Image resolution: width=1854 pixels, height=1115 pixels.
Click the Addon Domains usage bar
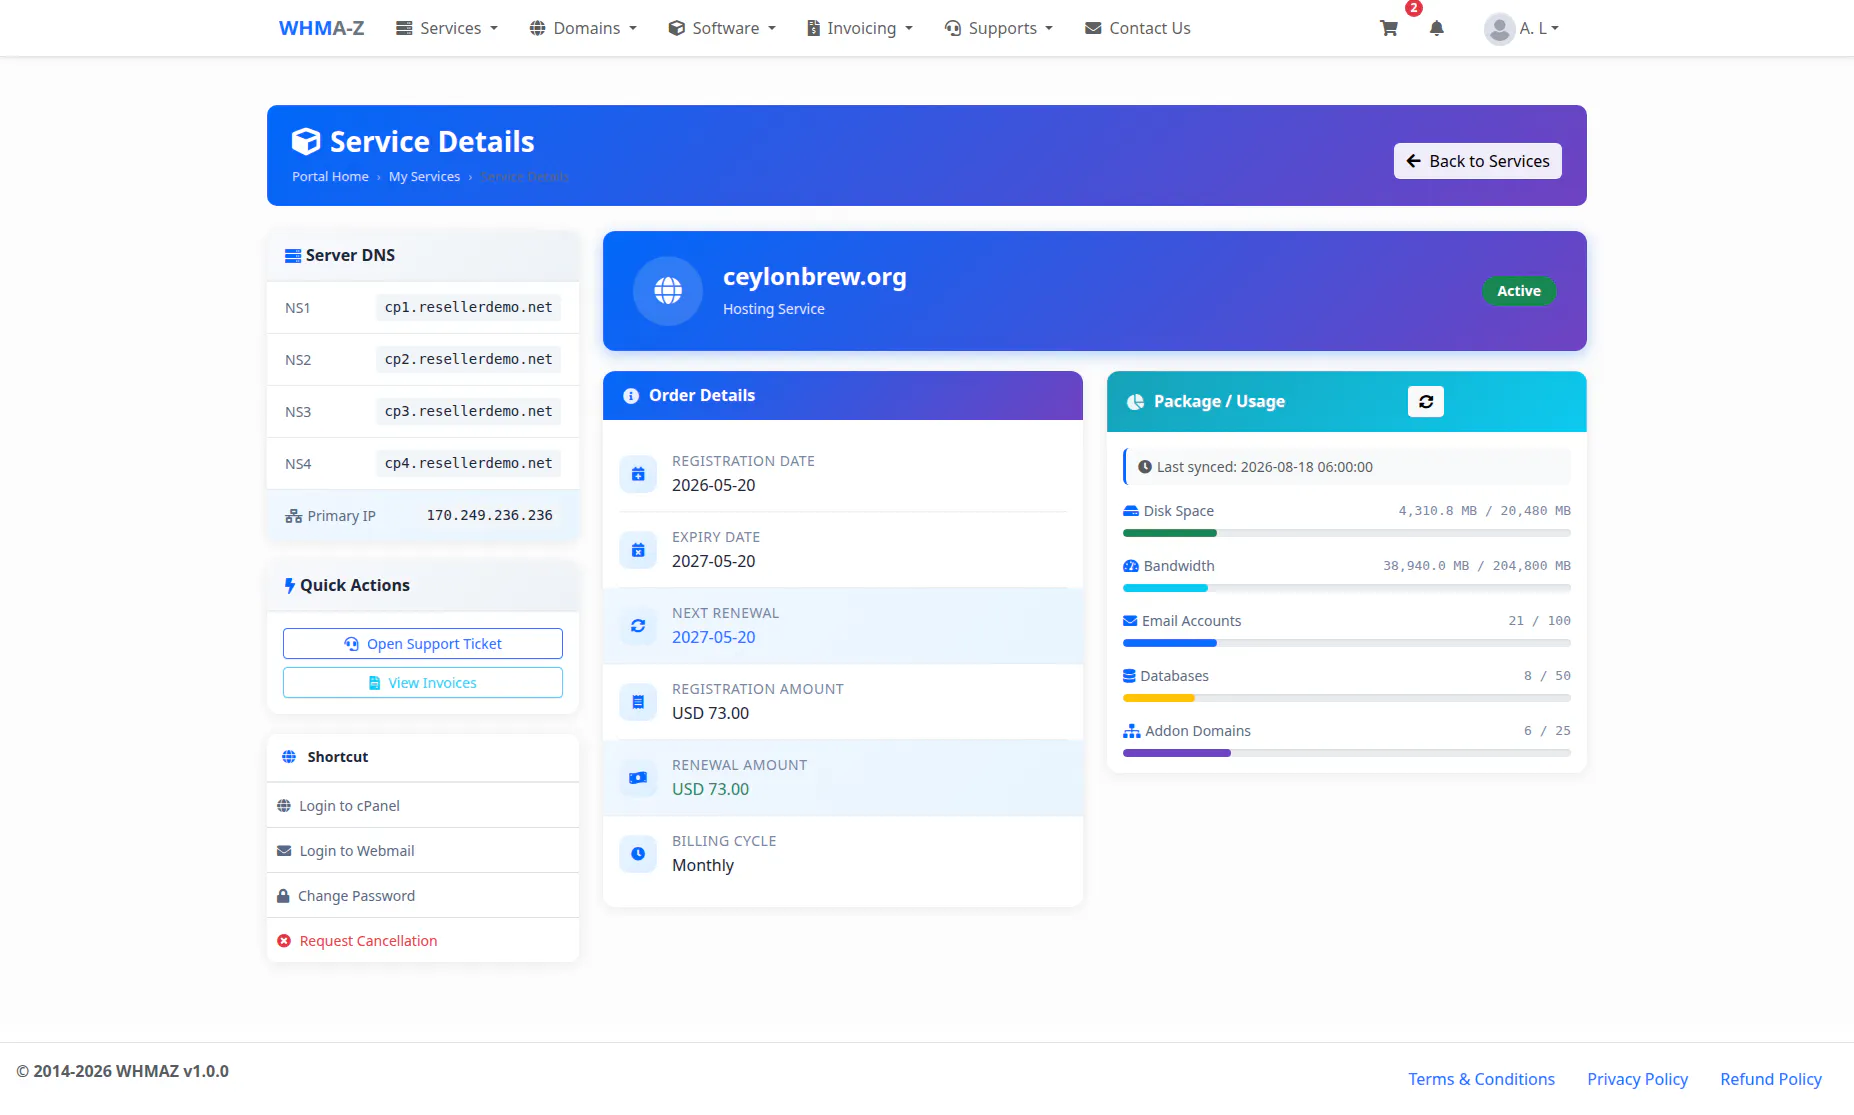[1346, 753]
